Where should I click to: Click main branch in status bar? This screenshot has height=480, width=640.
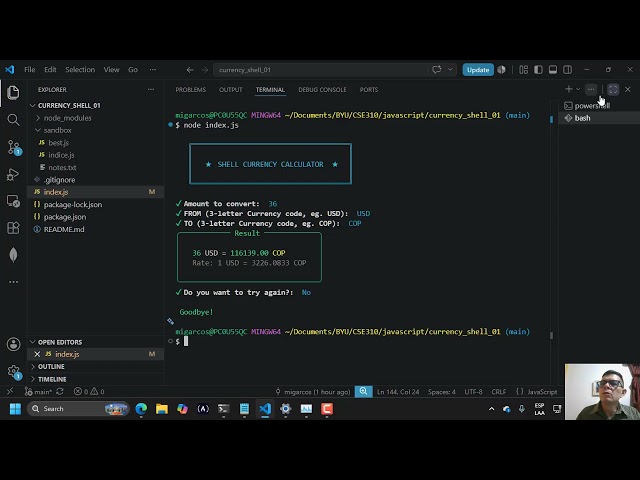click(38, 391)
